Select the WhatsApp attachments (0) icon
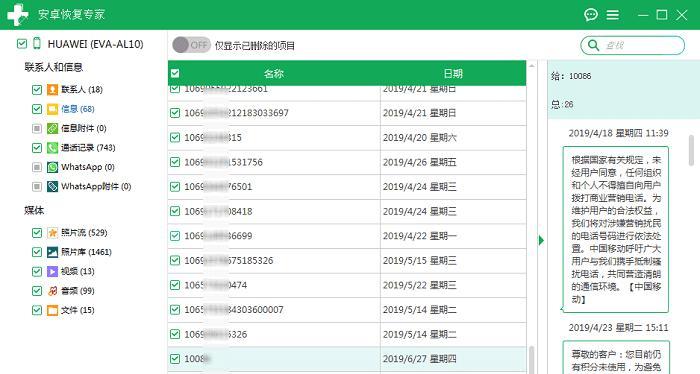 52,187
